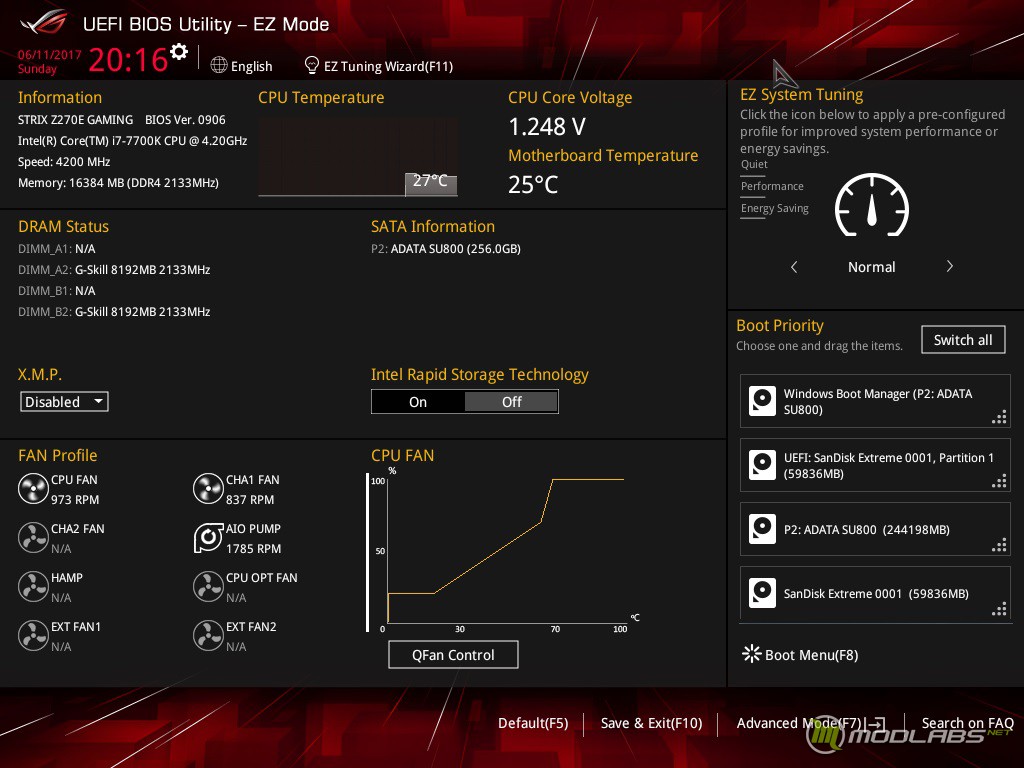Screen dimensions: 1024x768
Task: Choose the Performance tuning profile
Action: (772, 187)
